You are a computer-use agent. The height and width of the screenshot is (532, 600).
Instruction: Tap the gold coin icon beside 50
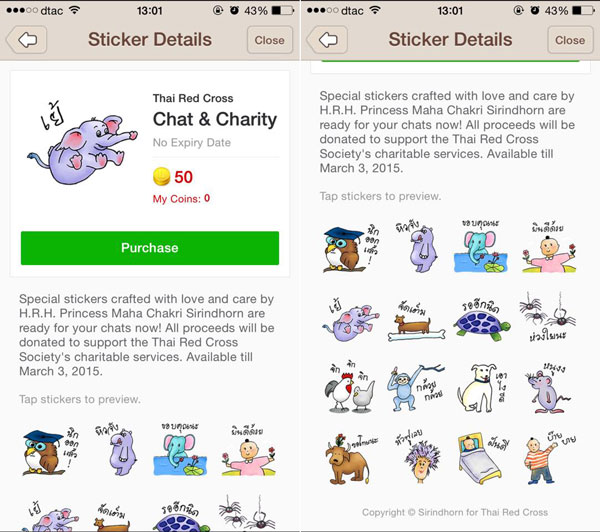click(x=161, y=177)
